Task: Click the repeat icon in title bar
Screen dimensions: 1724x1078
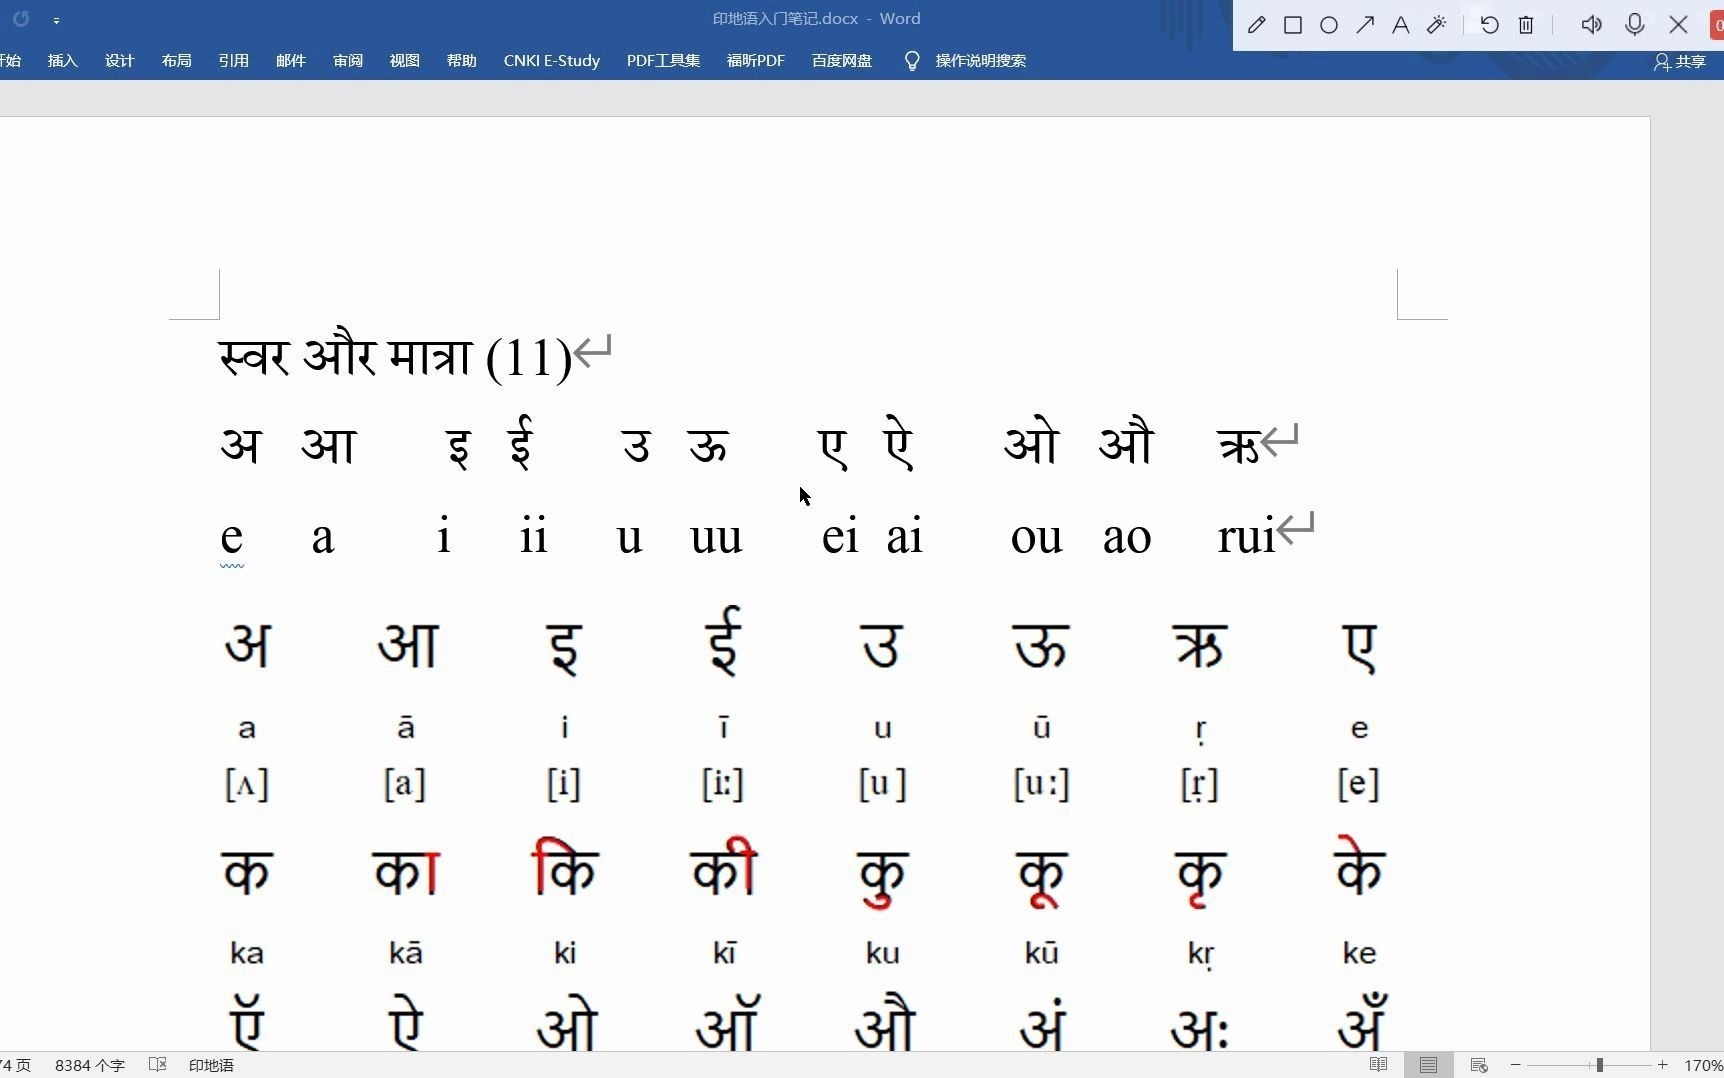Action: pos(21,19)
